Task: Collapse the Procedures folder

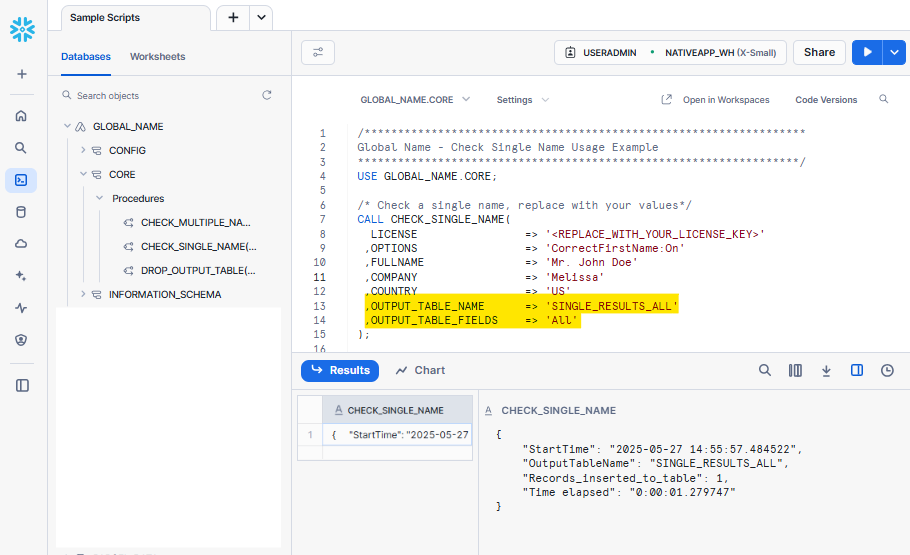Action: coord(99,198)
